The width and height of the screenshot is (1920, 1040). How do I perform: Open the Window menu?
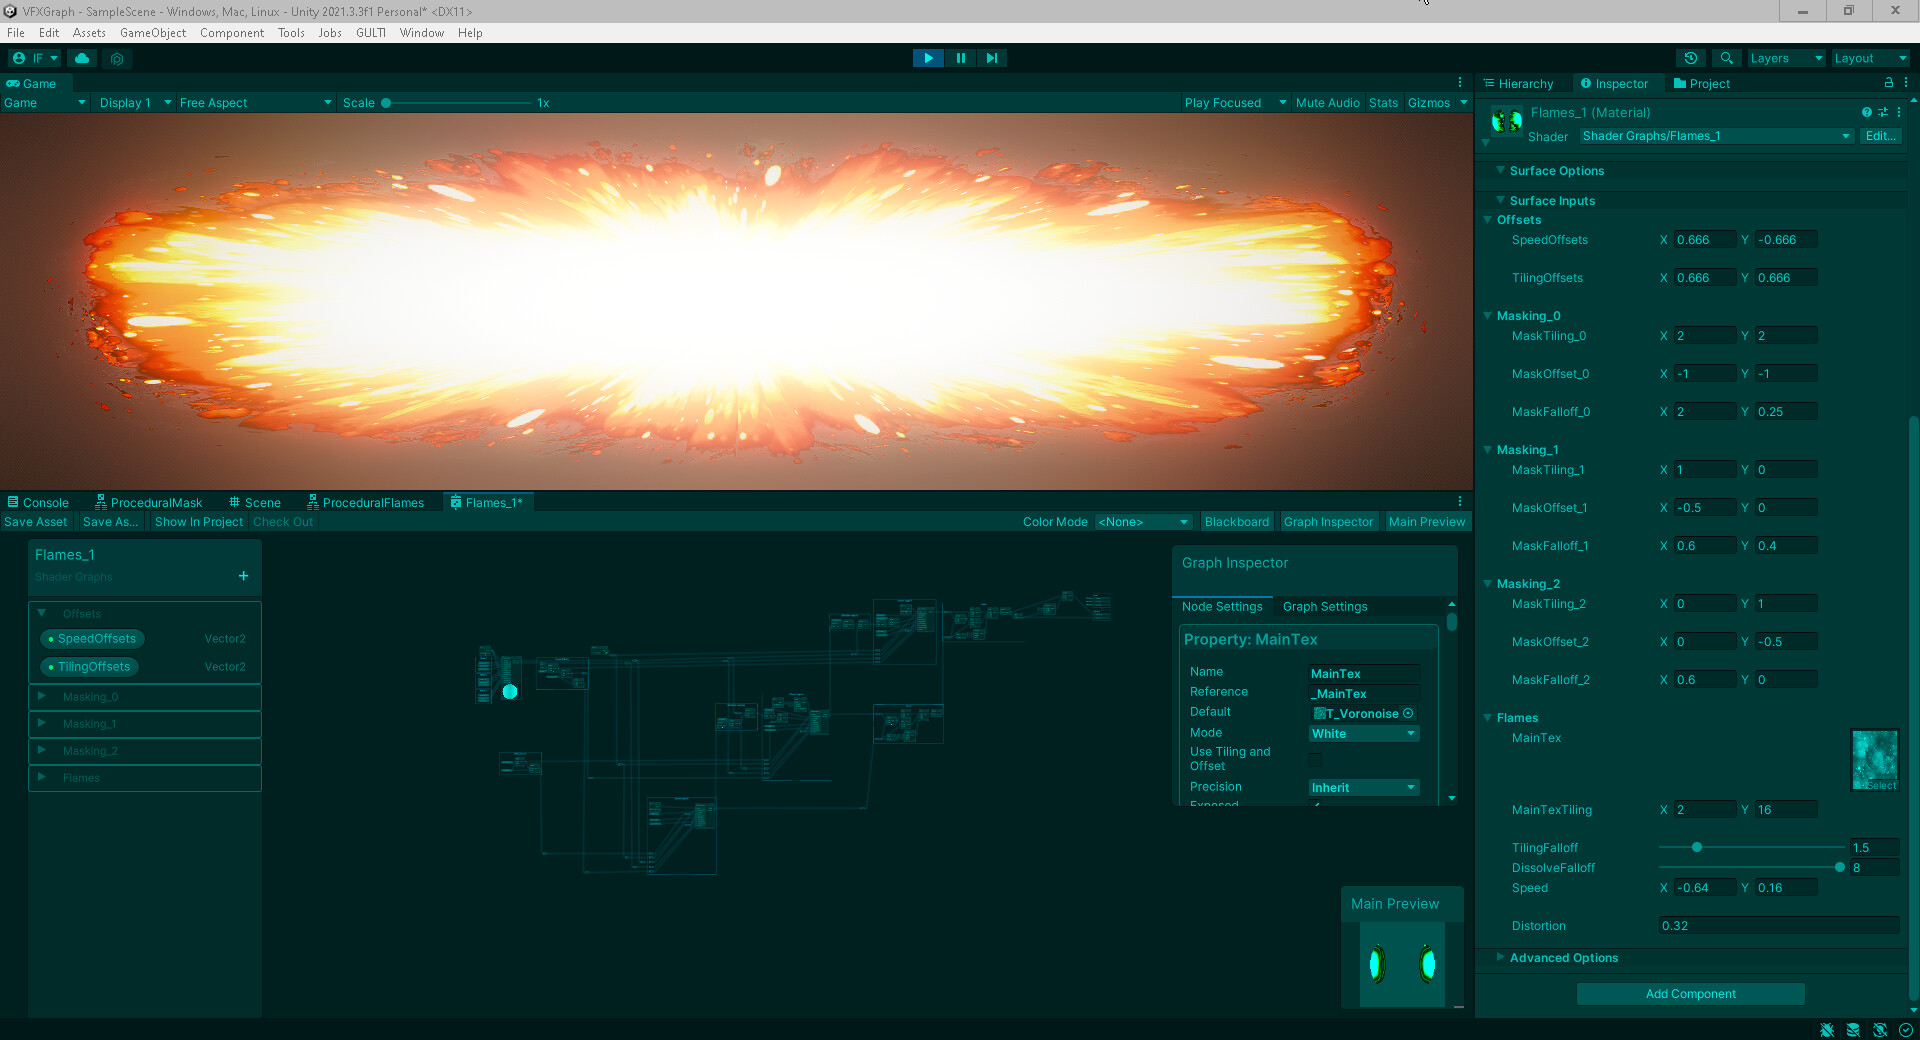(x=421, y=32)
